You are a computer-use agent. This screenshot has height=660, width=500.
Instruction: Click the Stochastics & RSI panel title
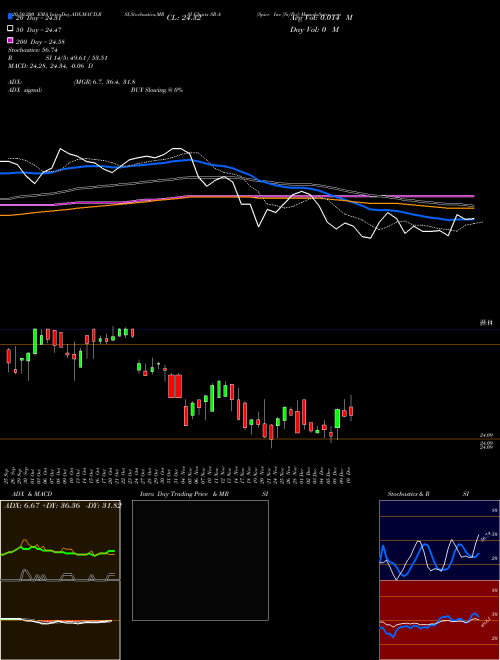click(x=428, y=494)
